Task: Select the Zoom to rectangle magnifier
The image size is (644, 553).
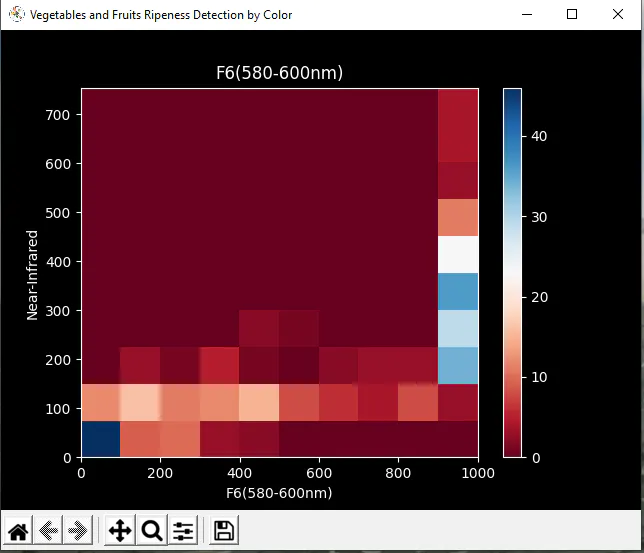Action: (x=152, y=530)
